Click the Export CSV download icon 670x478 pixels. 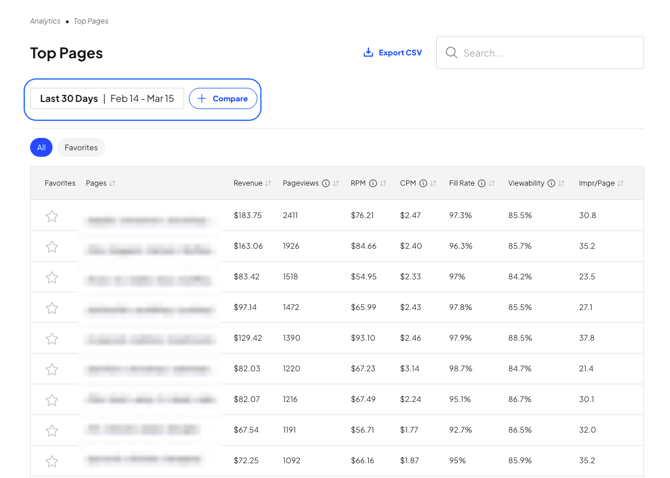[368, 53]
